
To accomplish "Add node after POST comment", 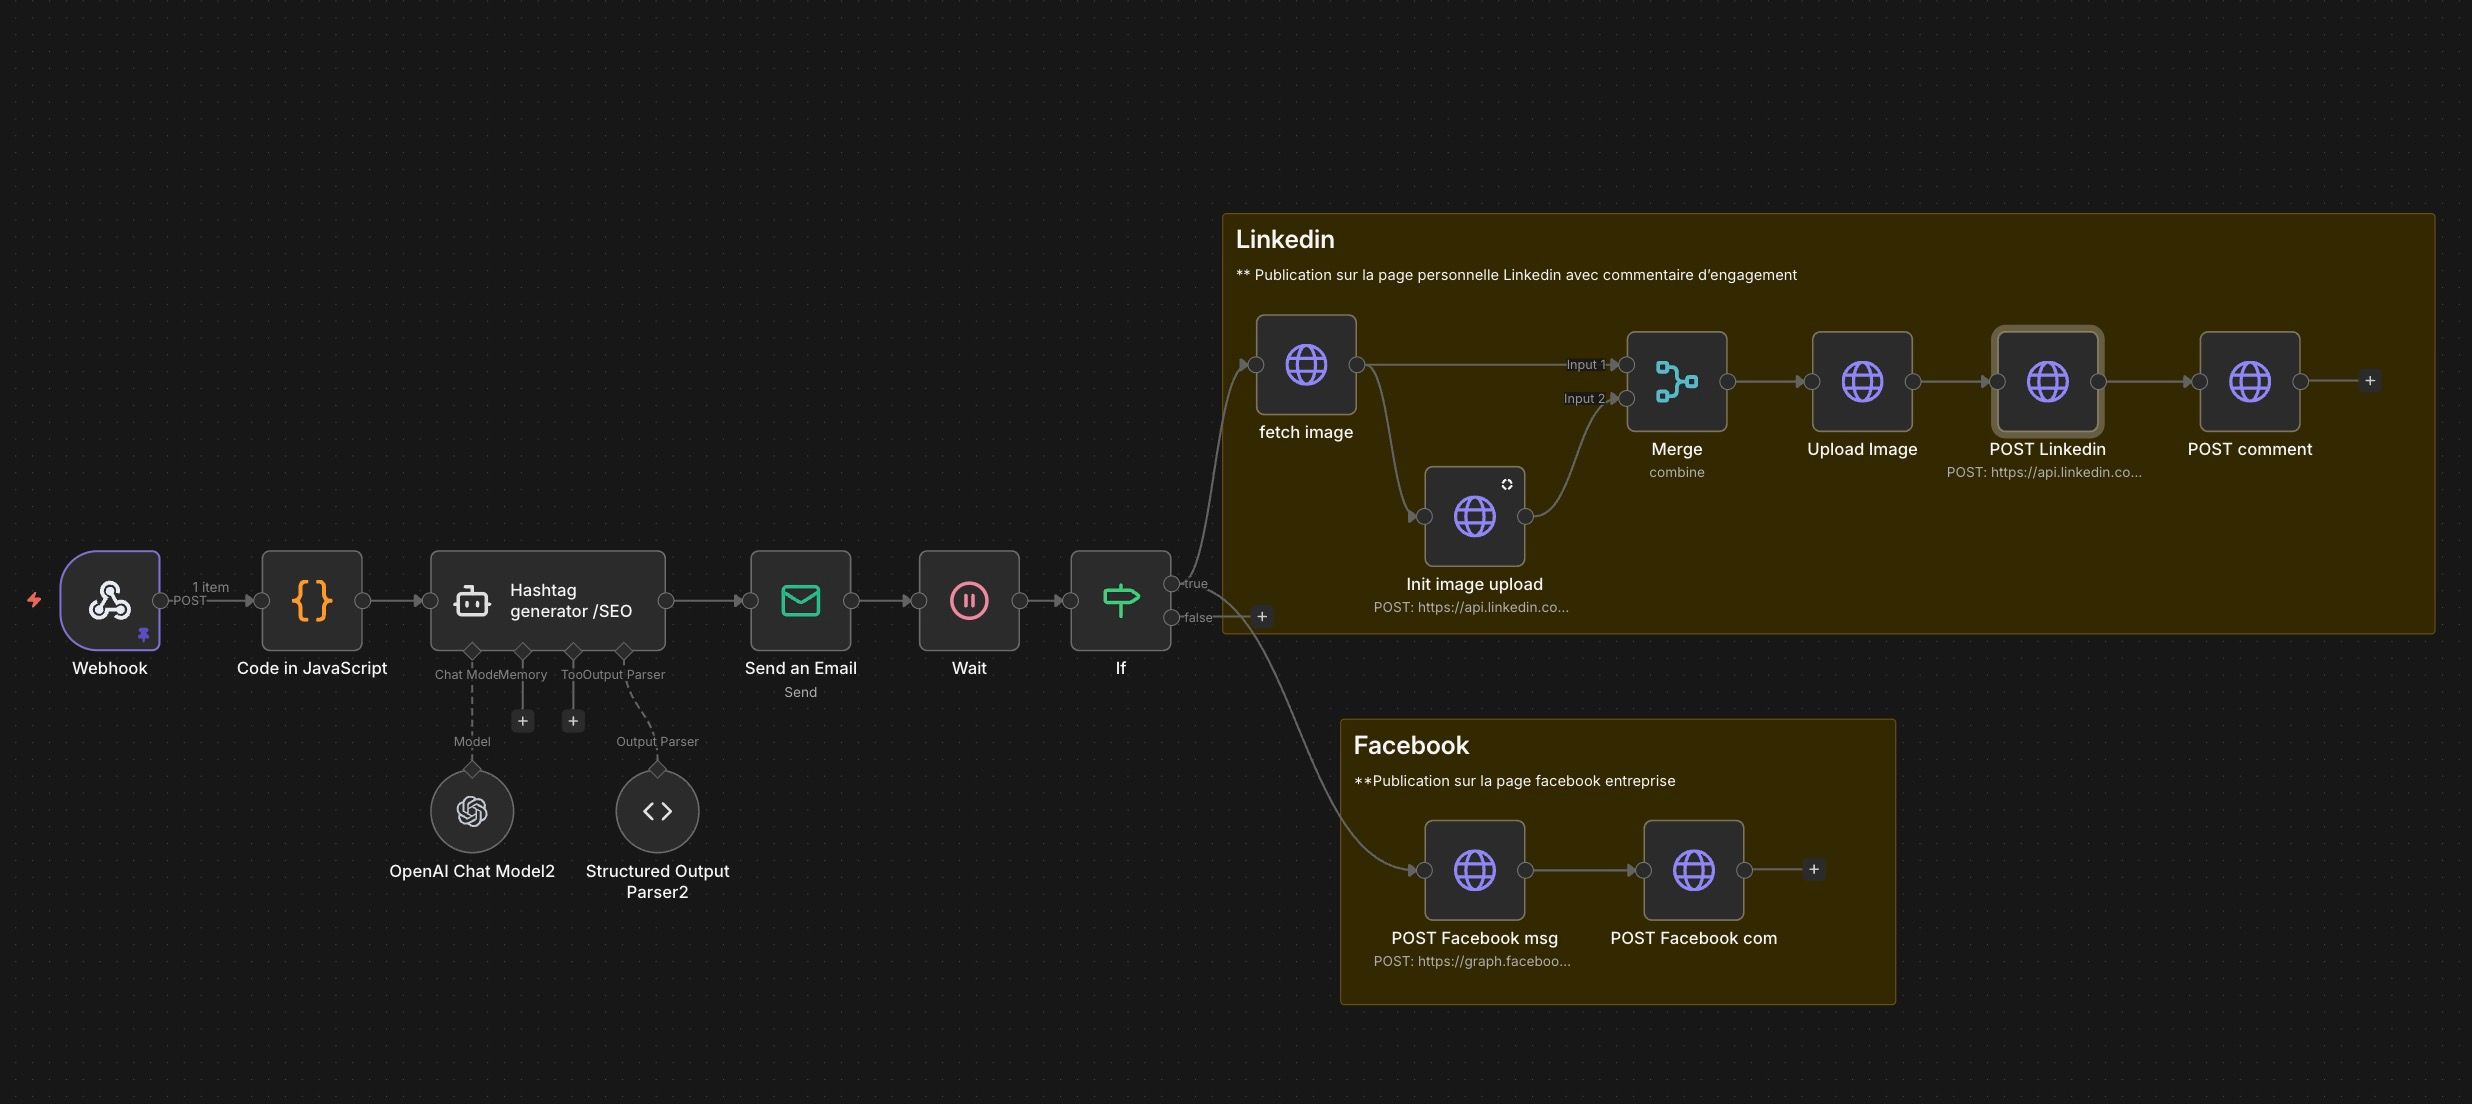I will 2370,381.
